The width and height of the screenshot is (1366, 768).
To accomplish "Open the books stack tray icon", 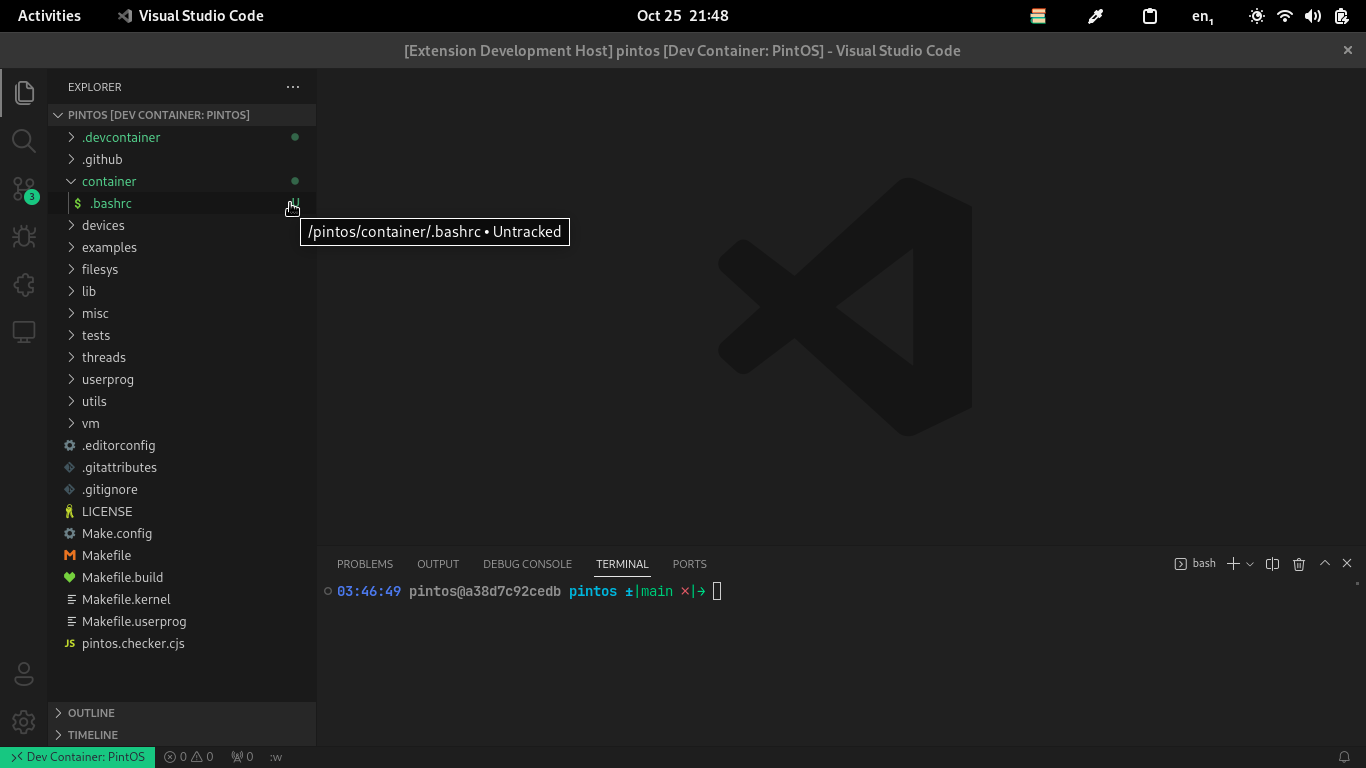I will click(x=1038, y=16).
